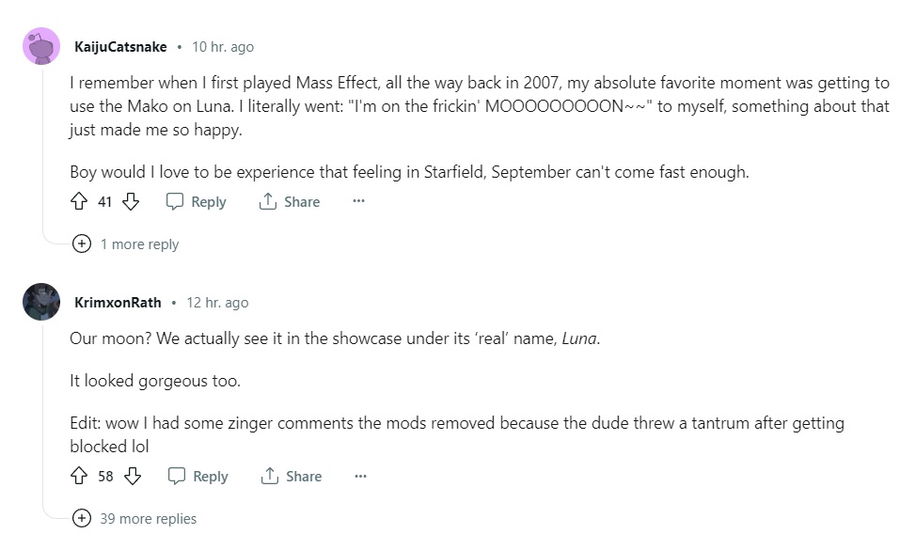Open KaijuCatsnake's user avatar

pyautogui.click(x=41, y=47)
